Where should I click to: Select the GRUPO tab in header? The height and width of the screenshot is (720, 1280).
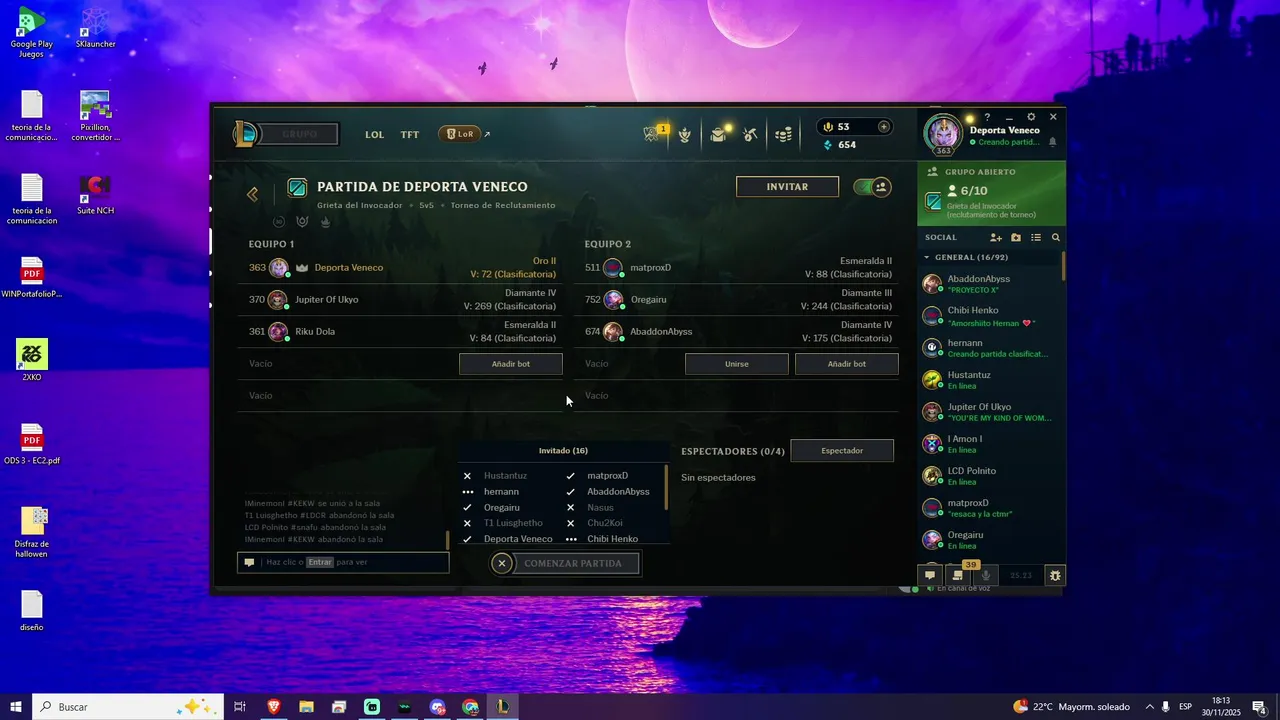coord(299,134)
